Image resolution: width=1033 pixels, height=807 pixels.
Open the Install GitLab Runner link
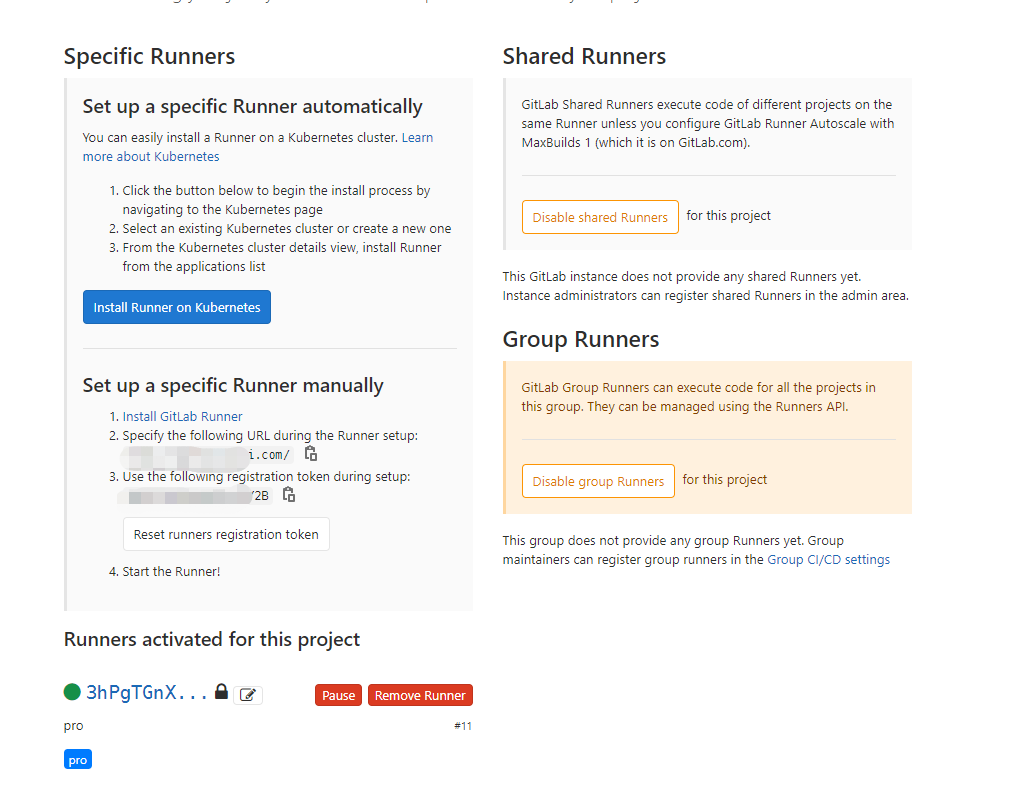[x=182, y=416]
